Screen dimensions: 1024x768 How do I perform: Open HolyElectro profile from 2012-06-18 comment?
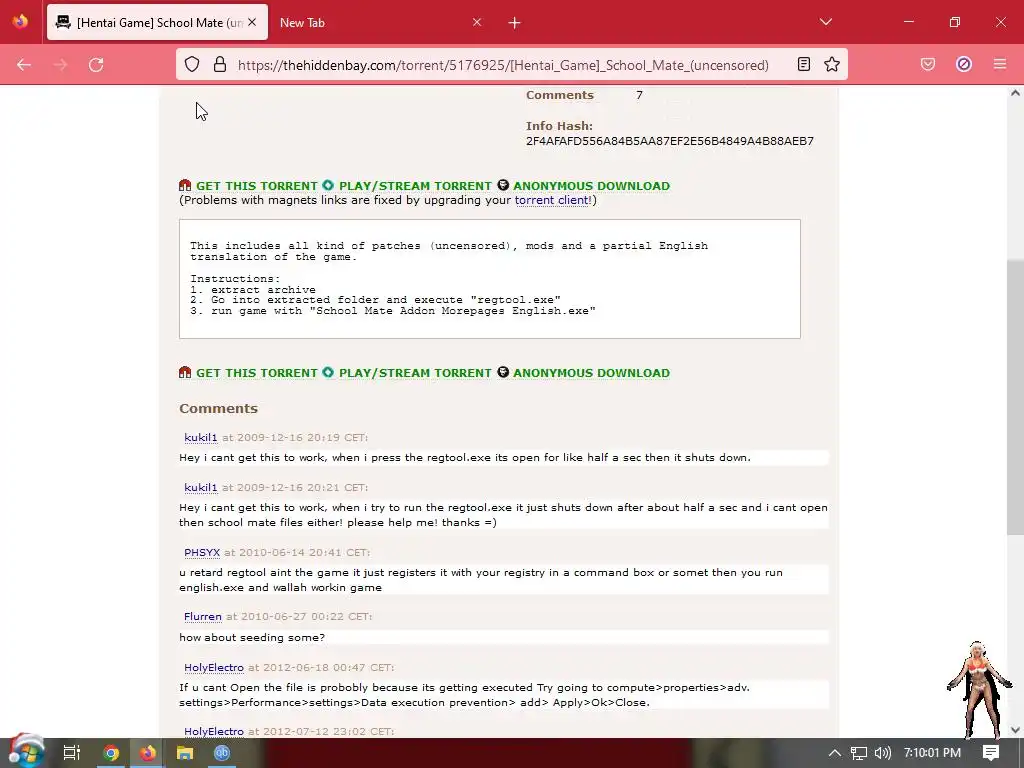(x=214, y=667)
